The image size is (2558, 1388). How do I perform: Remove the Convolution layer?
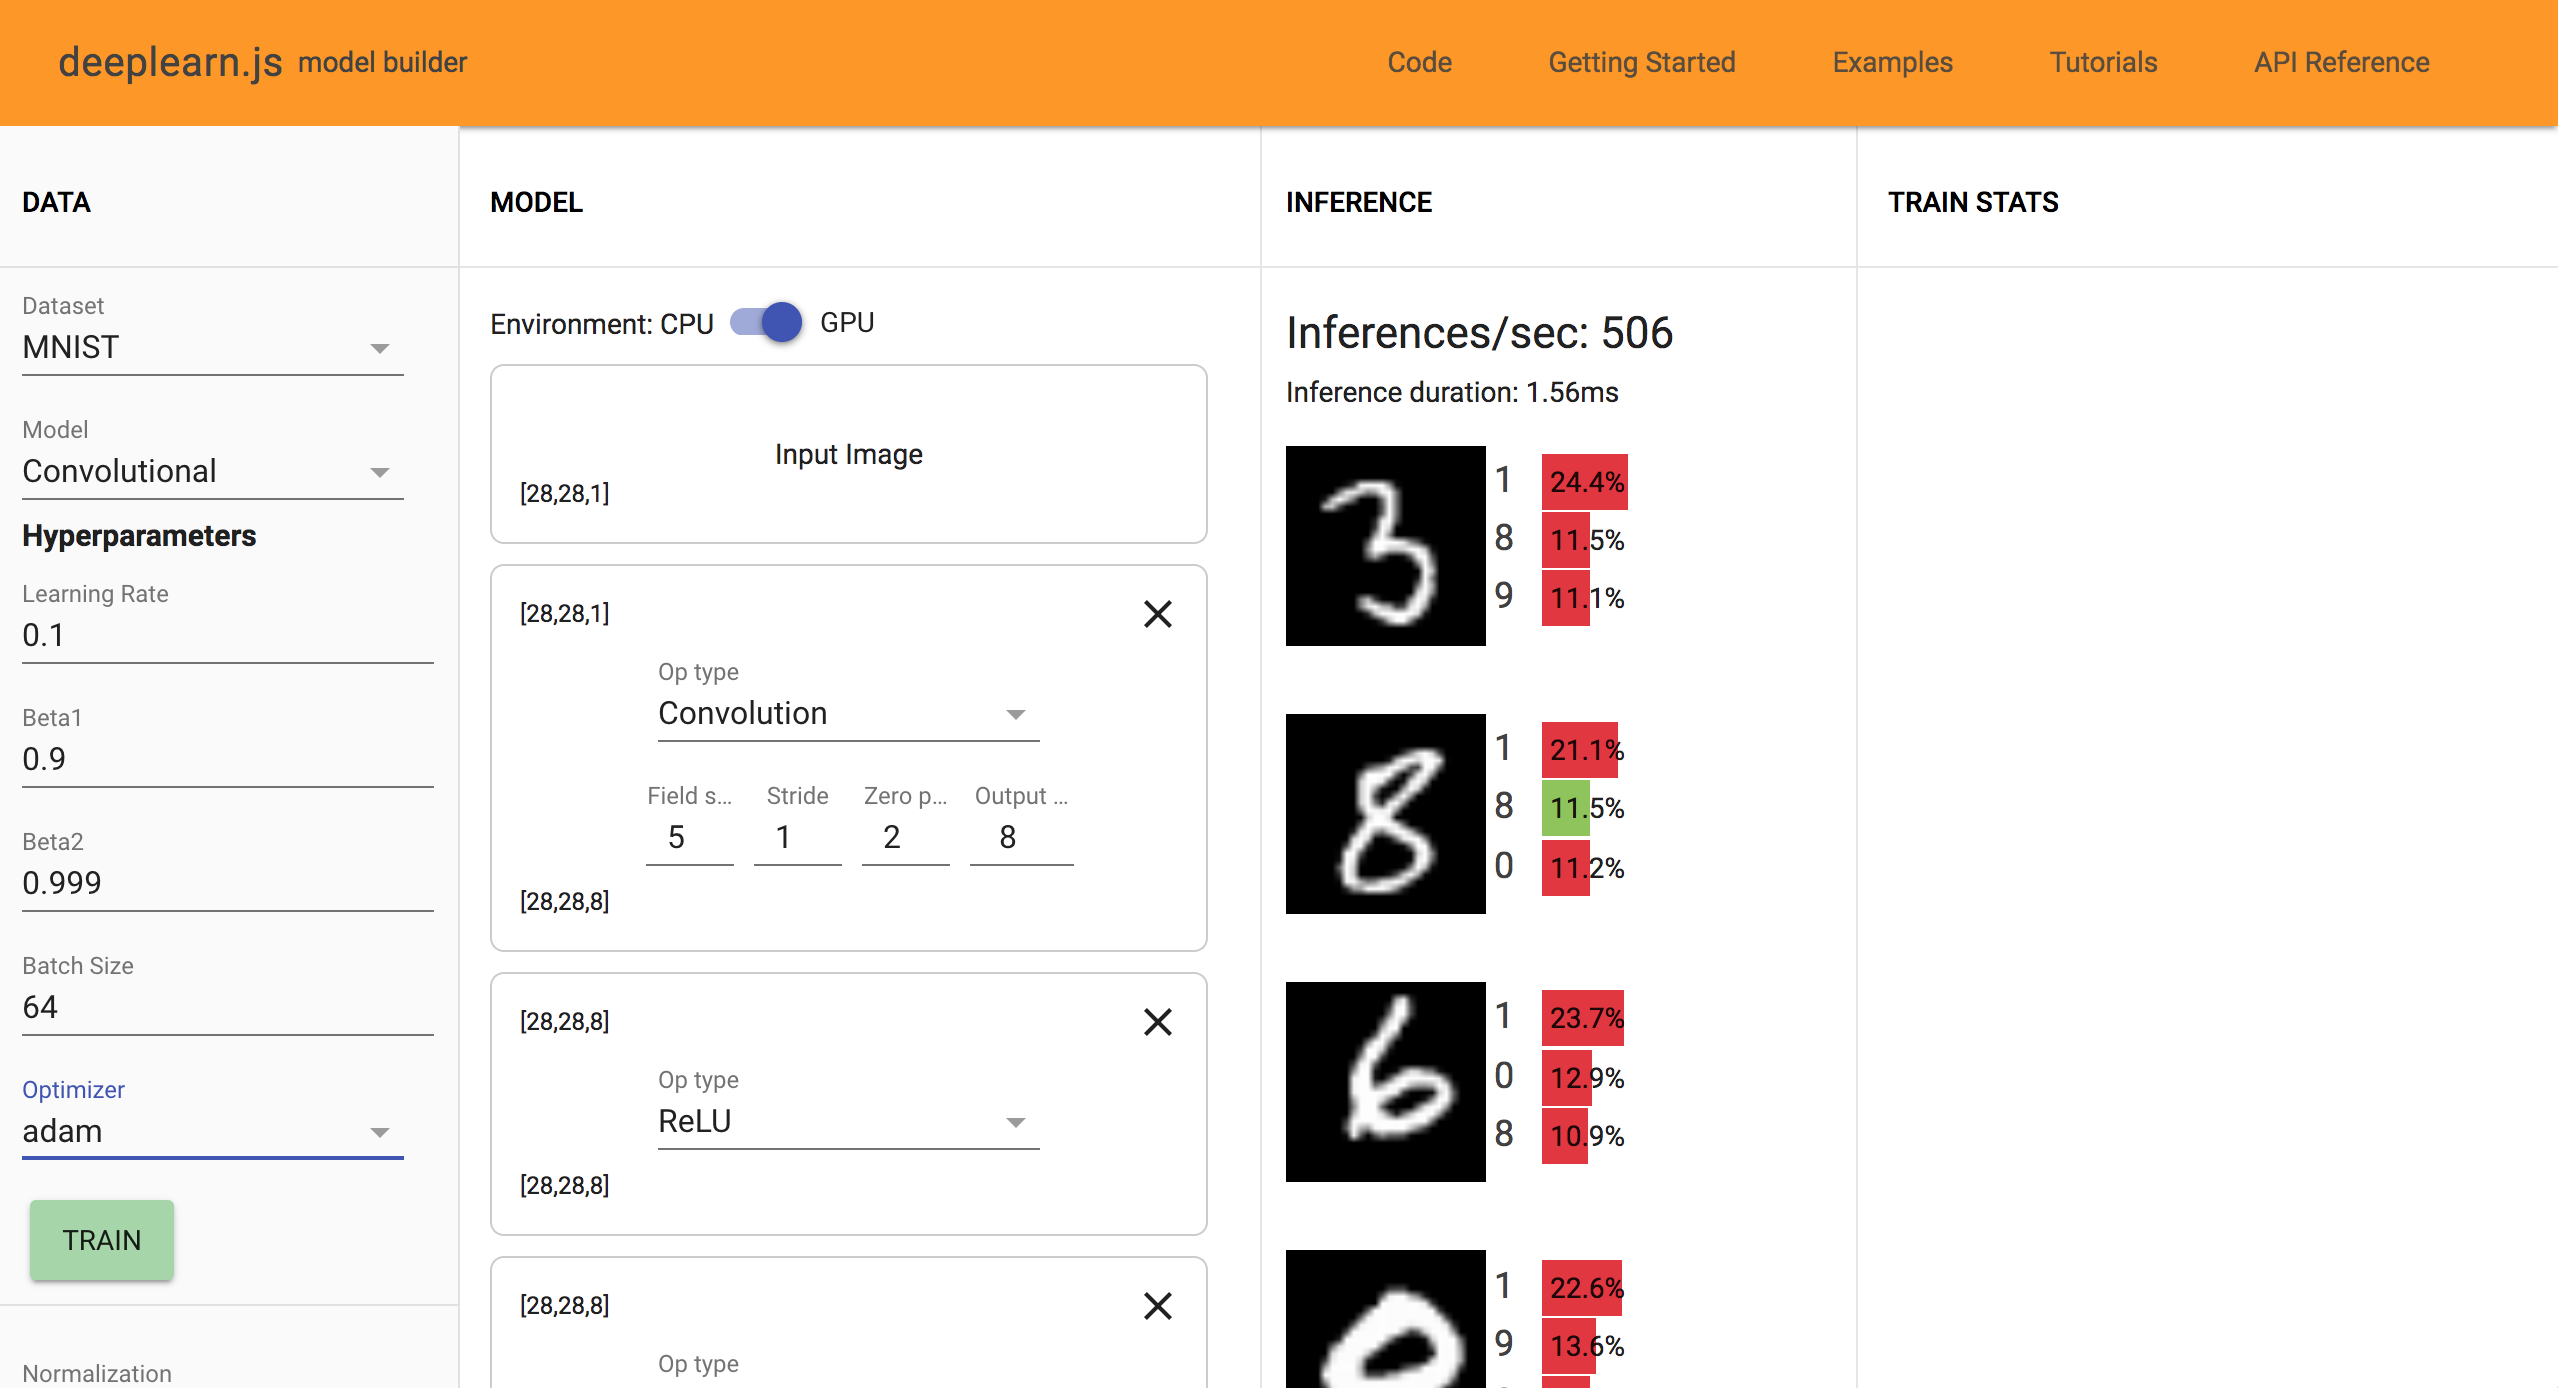[x=1157, y=614]
